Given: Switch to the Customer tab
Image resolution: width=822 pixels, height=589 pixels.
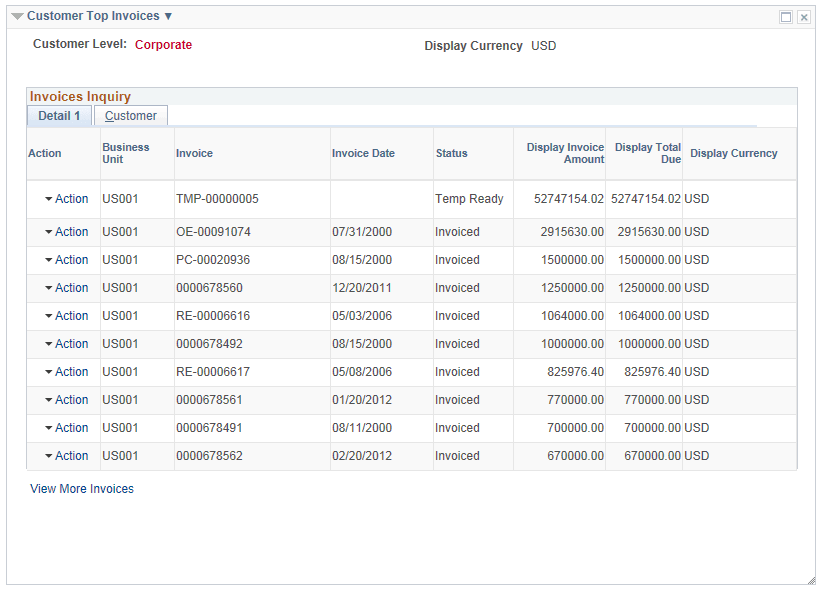Looking at the screenshot, I should click(x=130, y=115).
